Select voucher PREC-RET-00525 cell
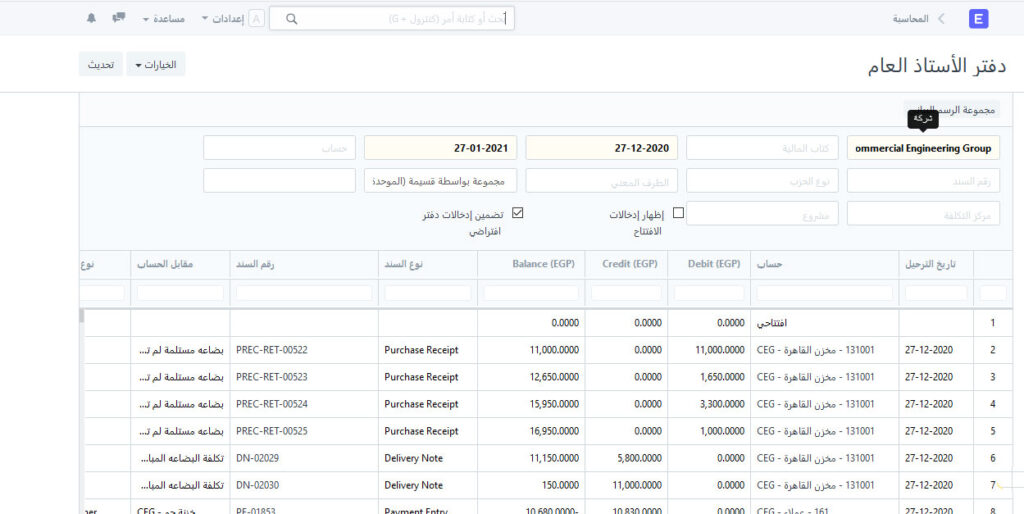The image size is (1024, 514). 304,431
